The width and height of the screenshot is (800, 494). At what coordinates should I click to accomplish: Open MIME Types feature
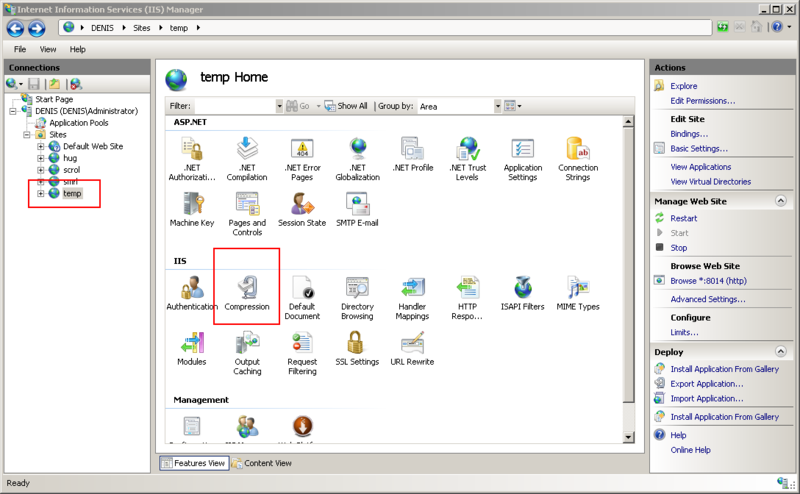tap(578, 293)
